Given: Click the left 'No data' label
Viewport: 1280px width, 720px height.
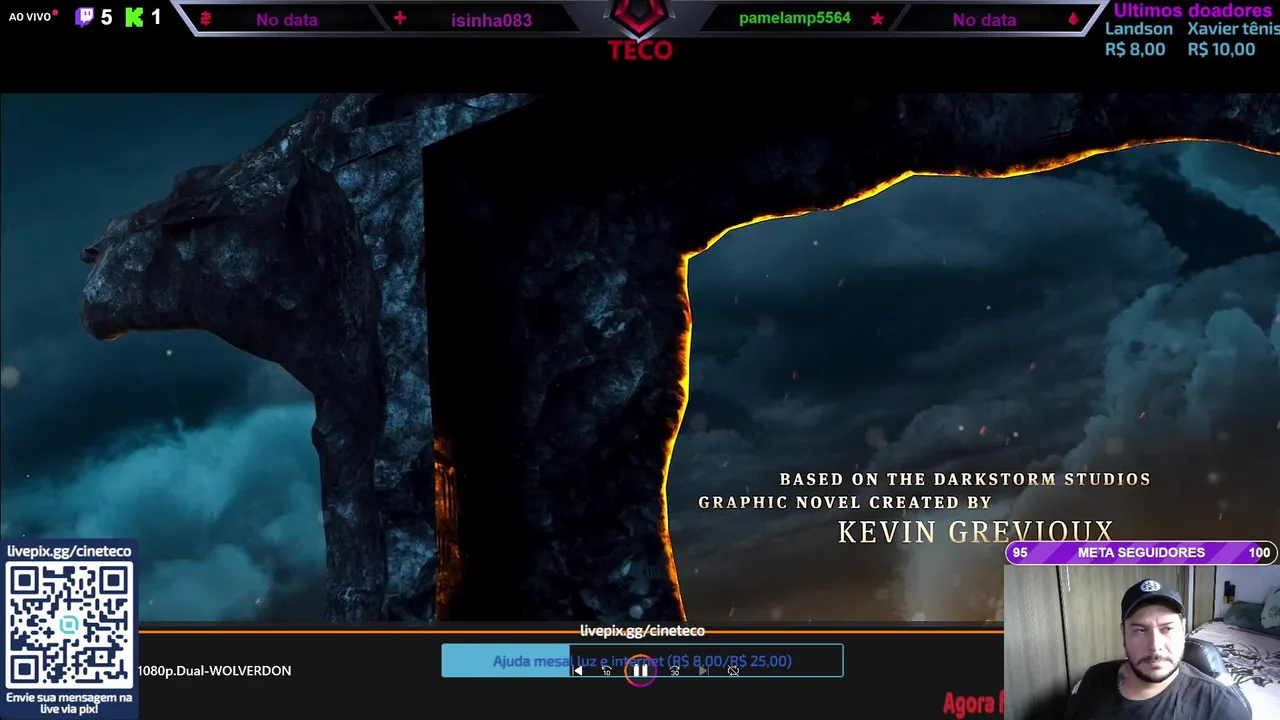Looking at the screenshot, I should pyautogui.click(x=287, y=20).
